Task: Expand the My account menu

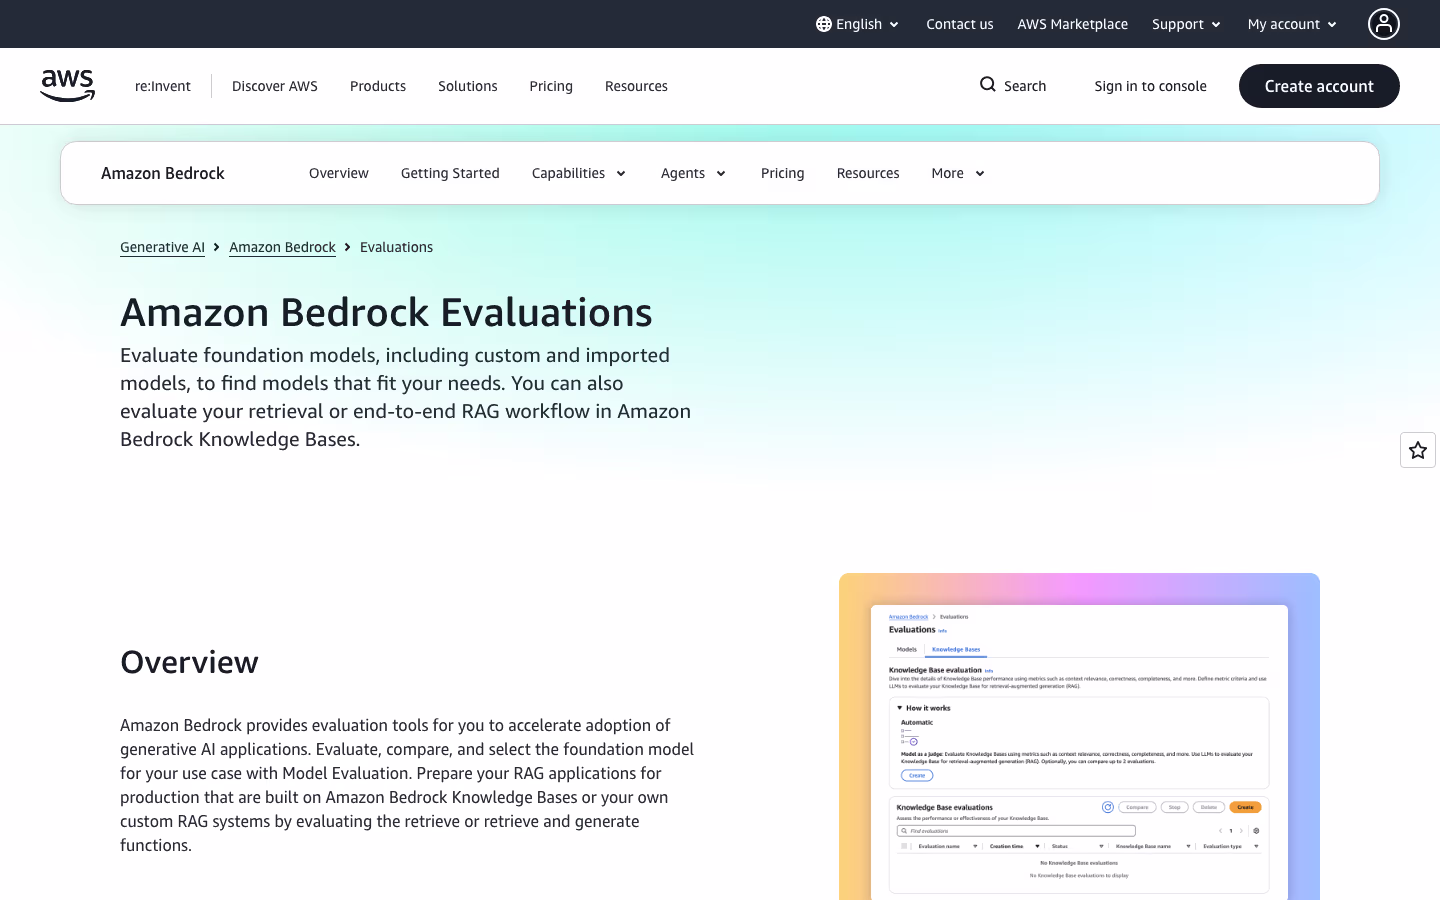Action: (x=1292, y=24)
